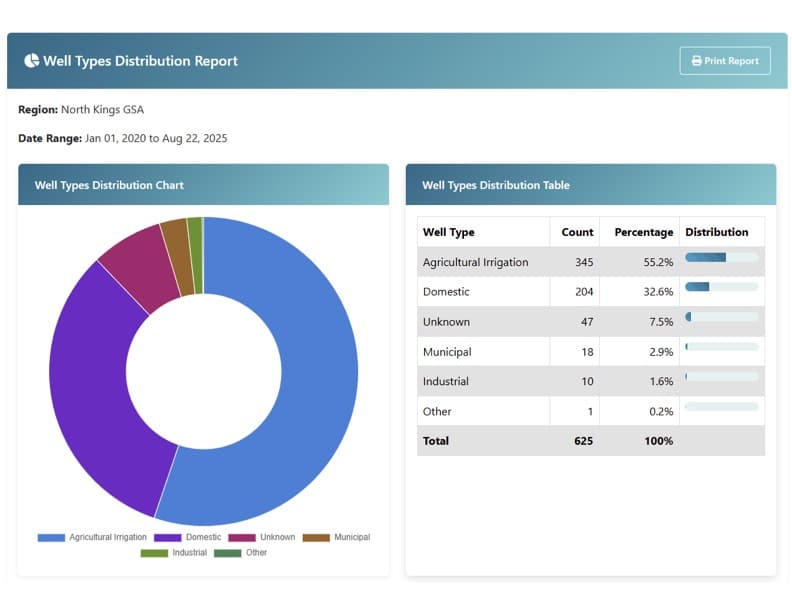Toggle Agricultural Irrigation legend swatch
This screenshot has width=792, height=612.
(51, 538)
